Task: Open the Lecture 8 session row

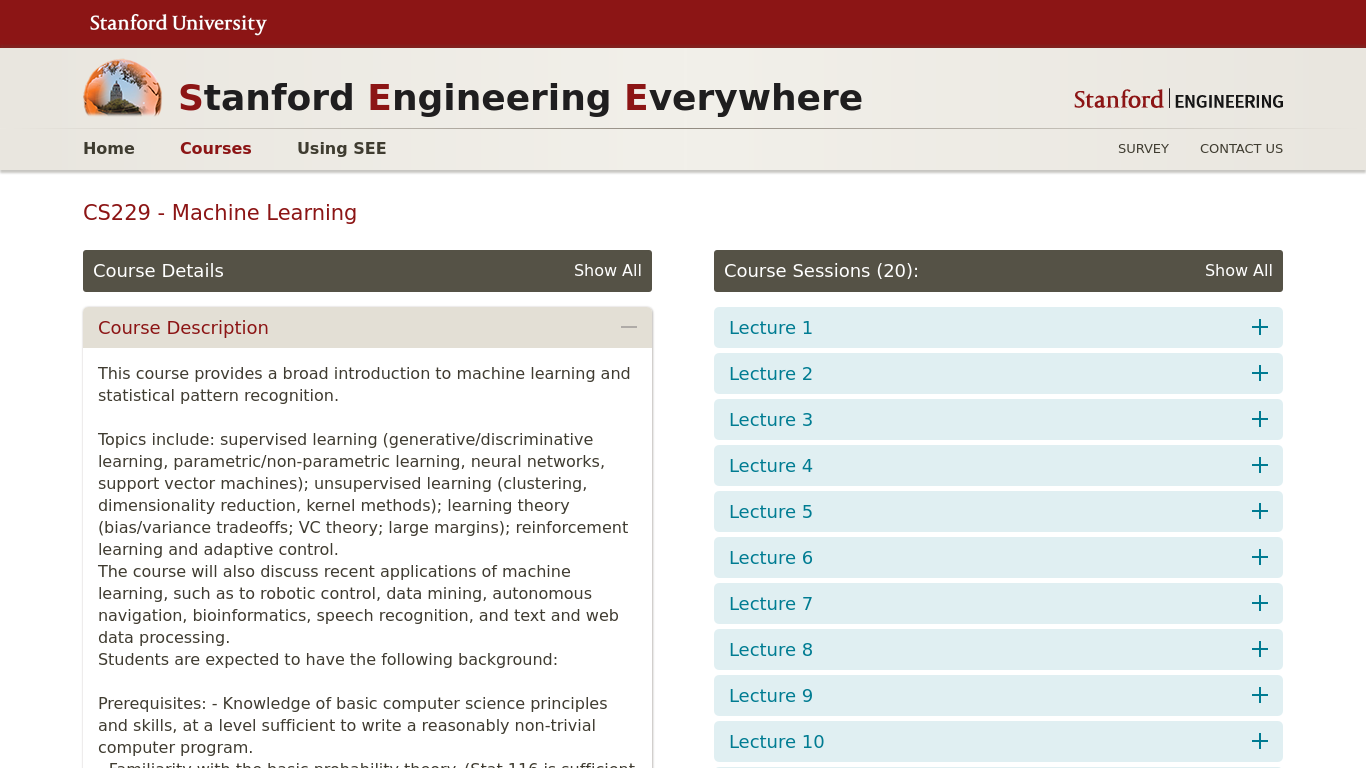Action: tap(998, 649)
